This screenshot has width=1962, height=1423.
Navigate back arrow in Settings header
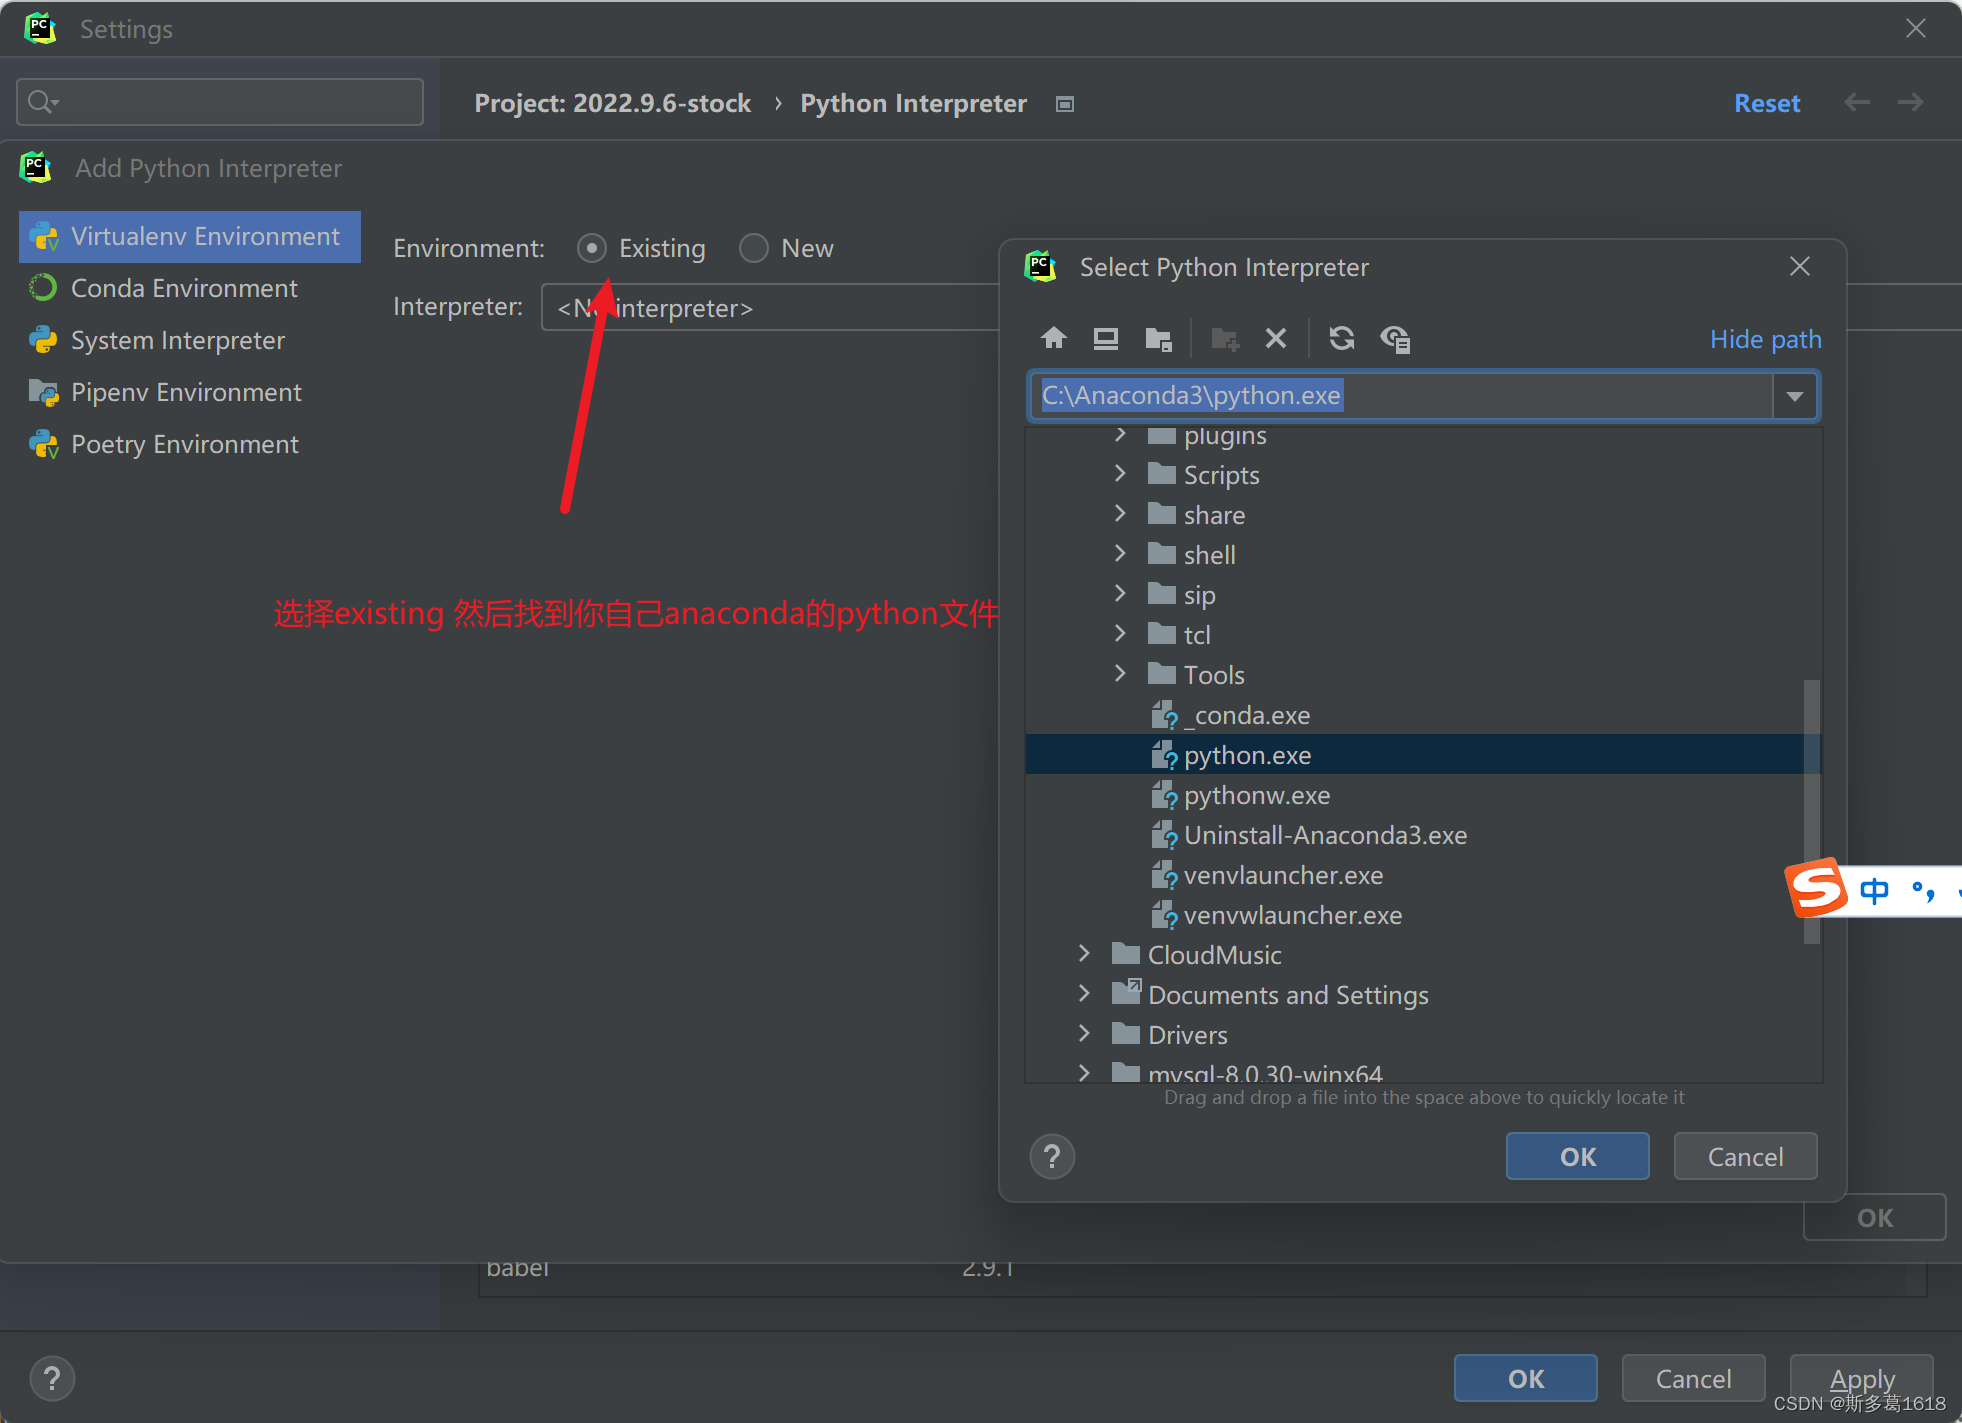[x=1857, y=102]
